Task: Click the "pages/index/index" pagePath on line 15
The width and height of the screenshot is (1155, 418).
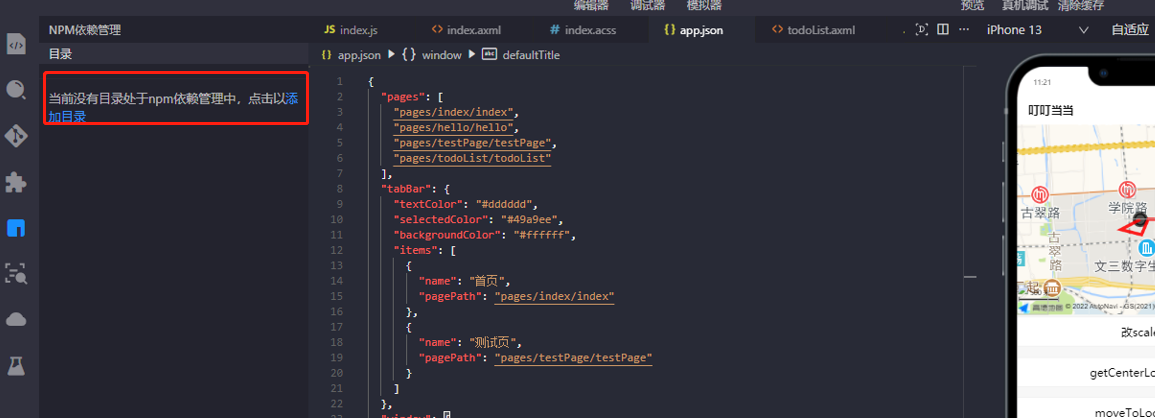Action: (x=554, y=296)
